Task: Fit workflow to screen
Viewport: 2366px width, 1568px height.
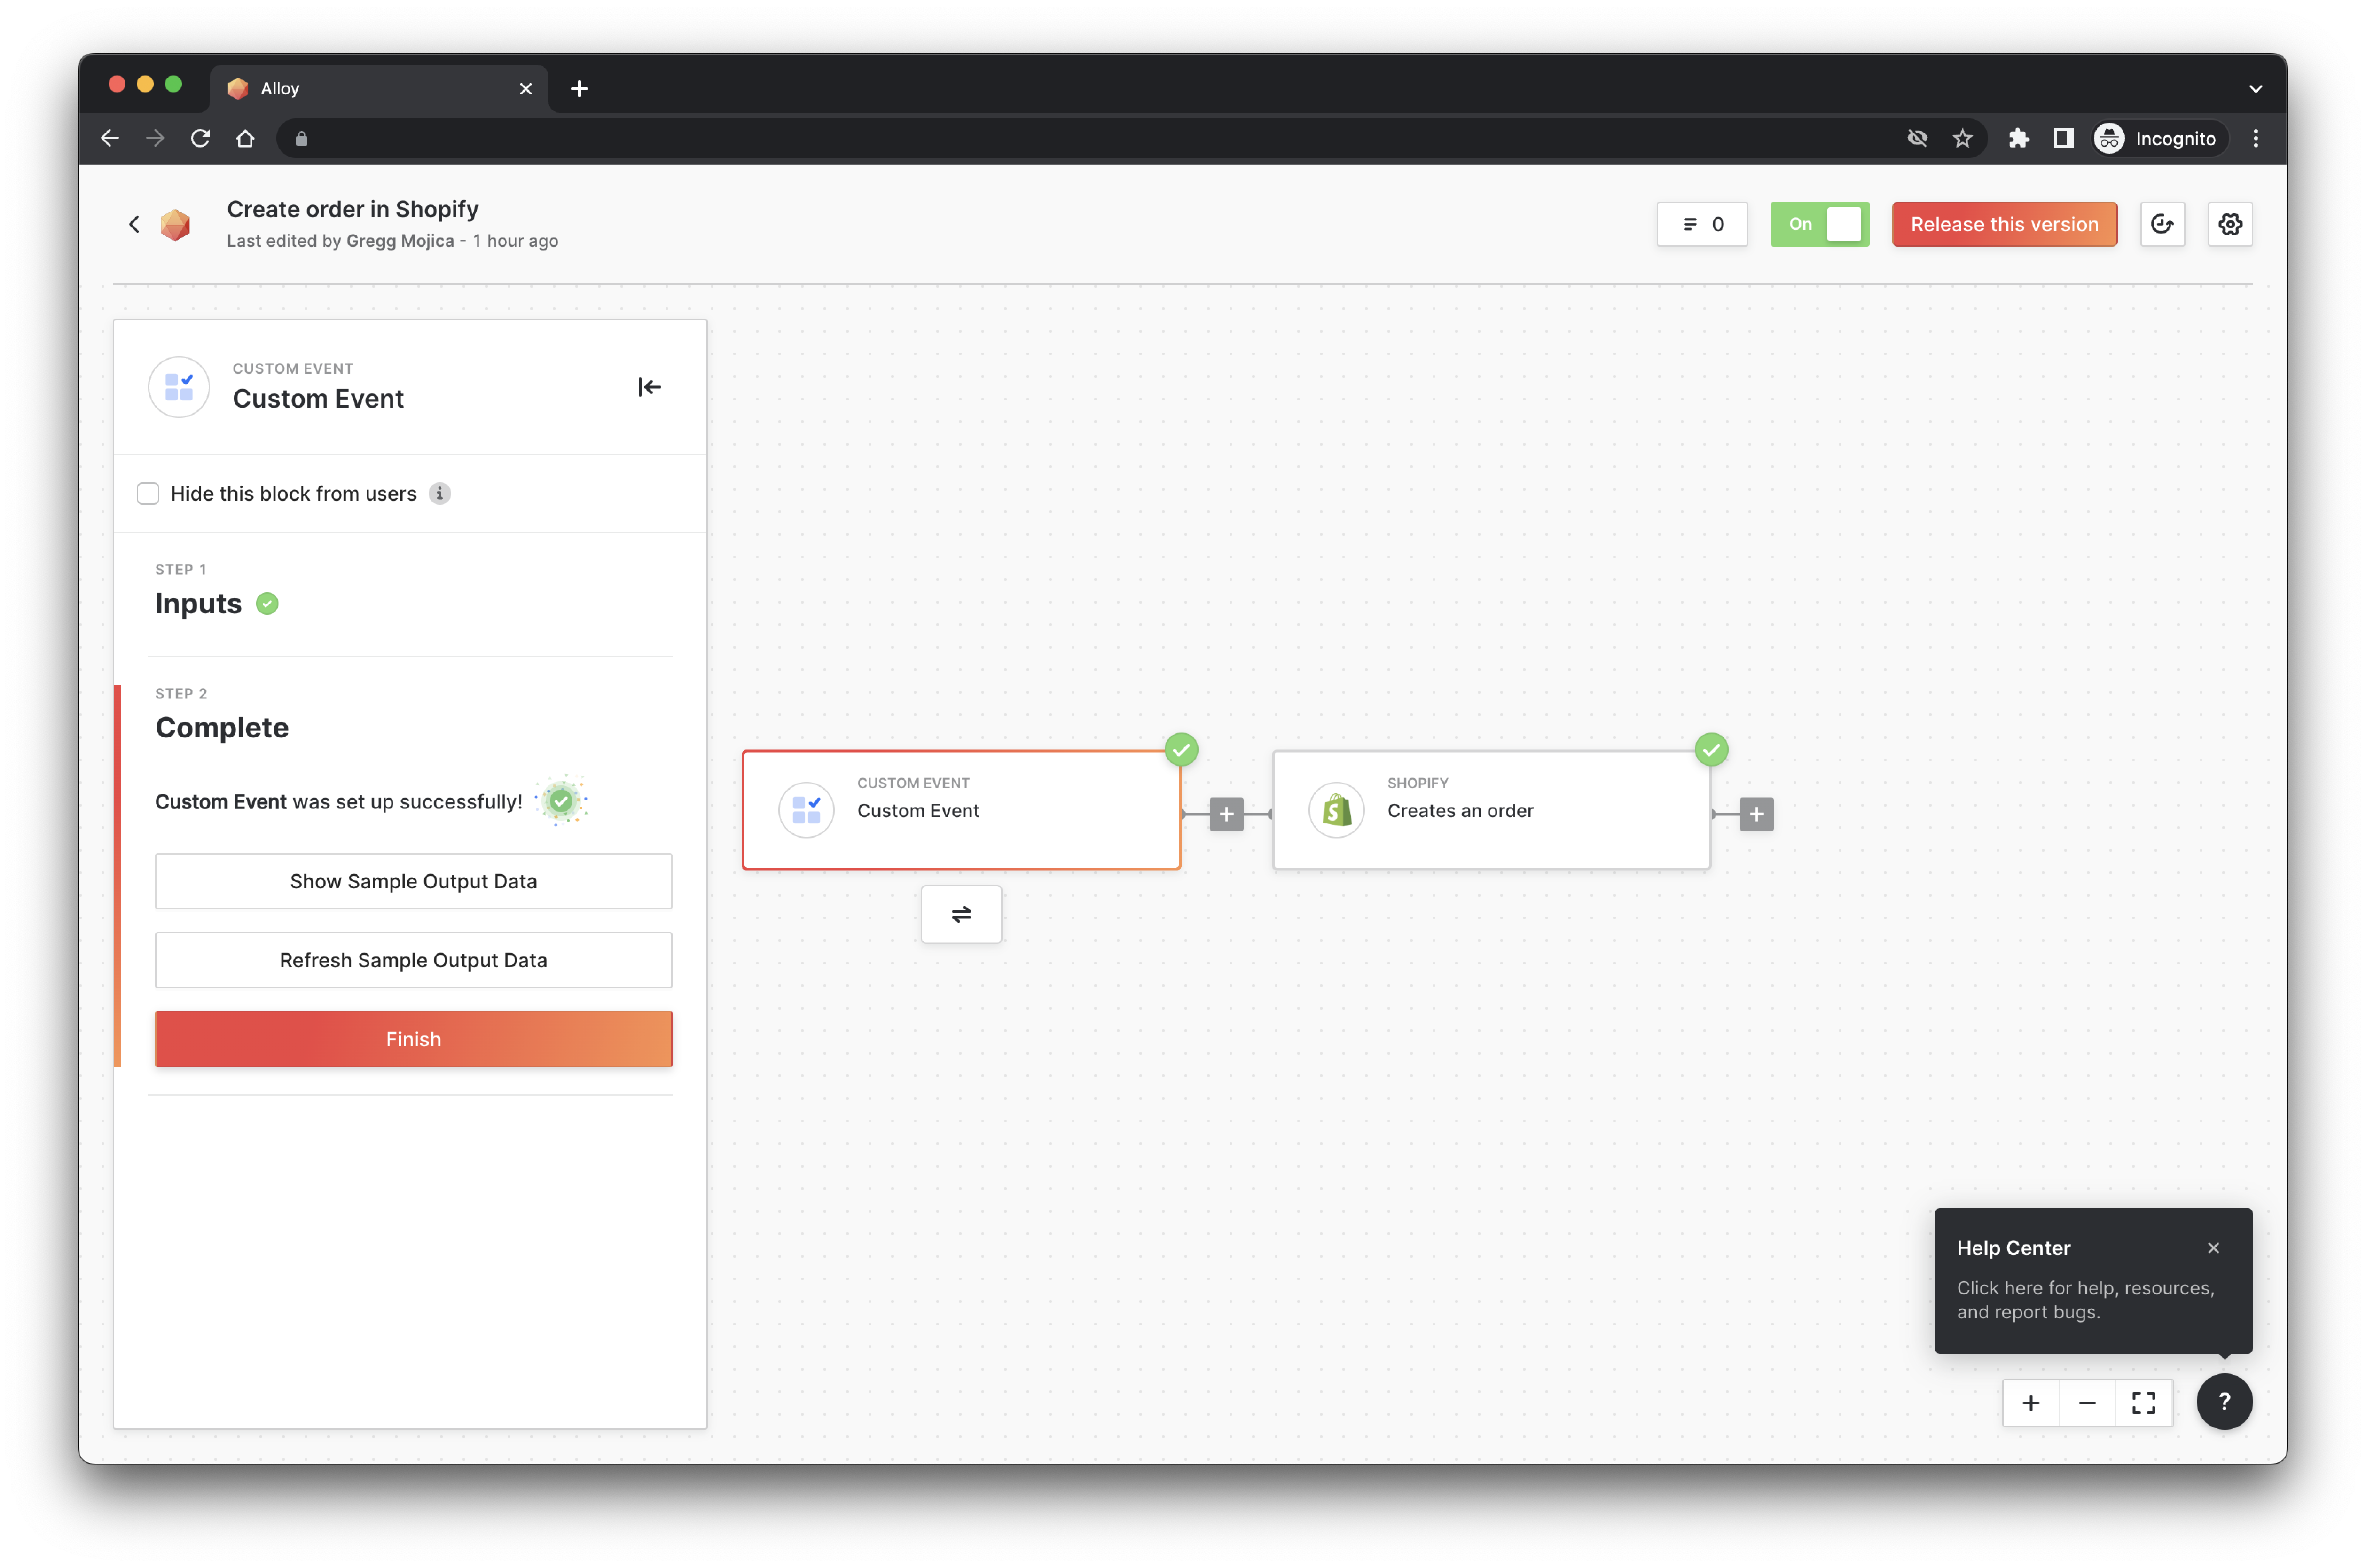Action: (2143, 1403)
